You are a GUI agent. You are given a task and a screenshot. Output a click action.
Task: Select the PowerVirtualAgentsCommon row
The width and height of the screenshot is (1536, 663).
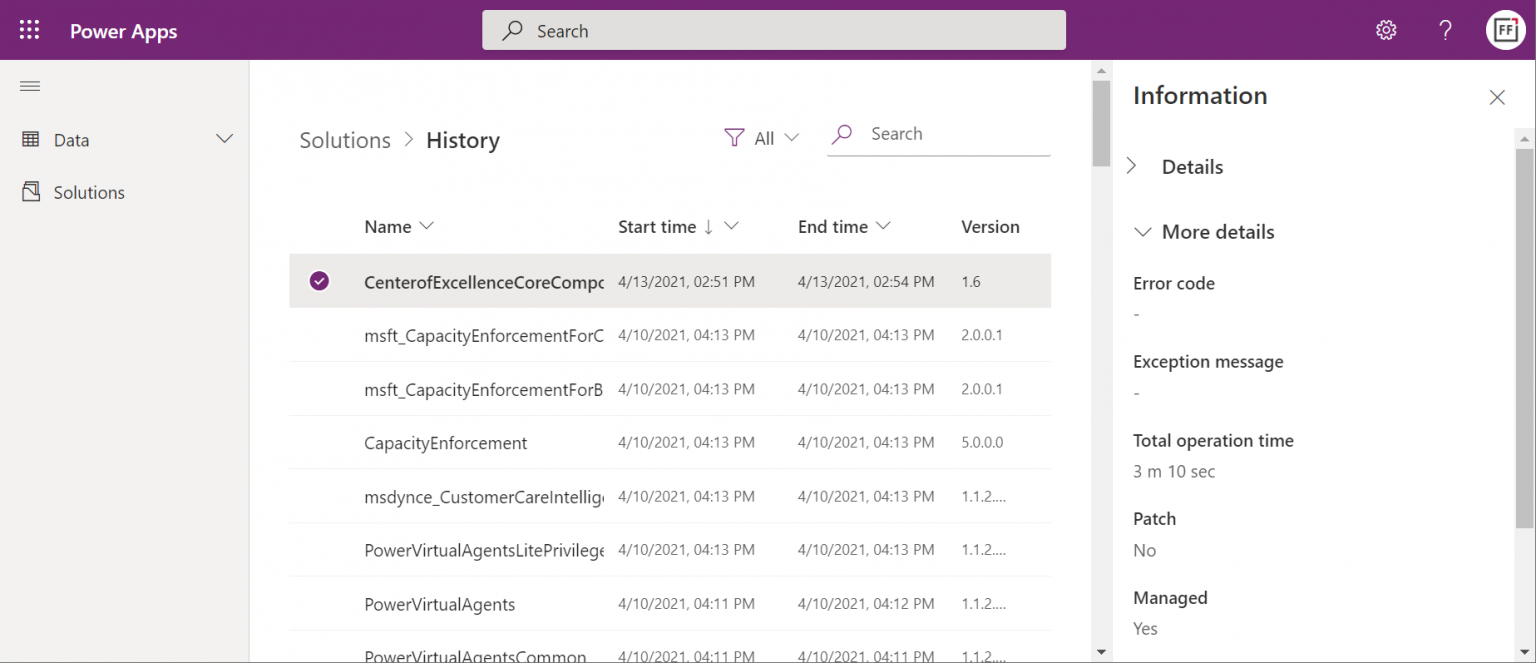[670, 648]
